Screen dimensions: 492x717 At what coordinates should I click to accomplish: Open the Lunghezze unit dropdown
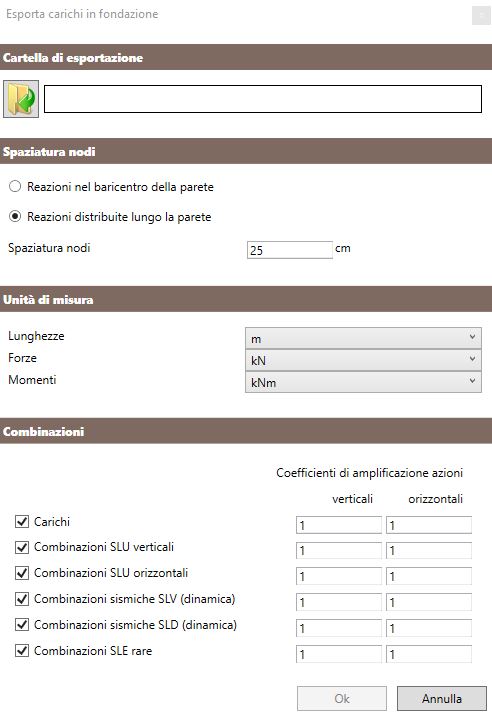click(363, 338)
